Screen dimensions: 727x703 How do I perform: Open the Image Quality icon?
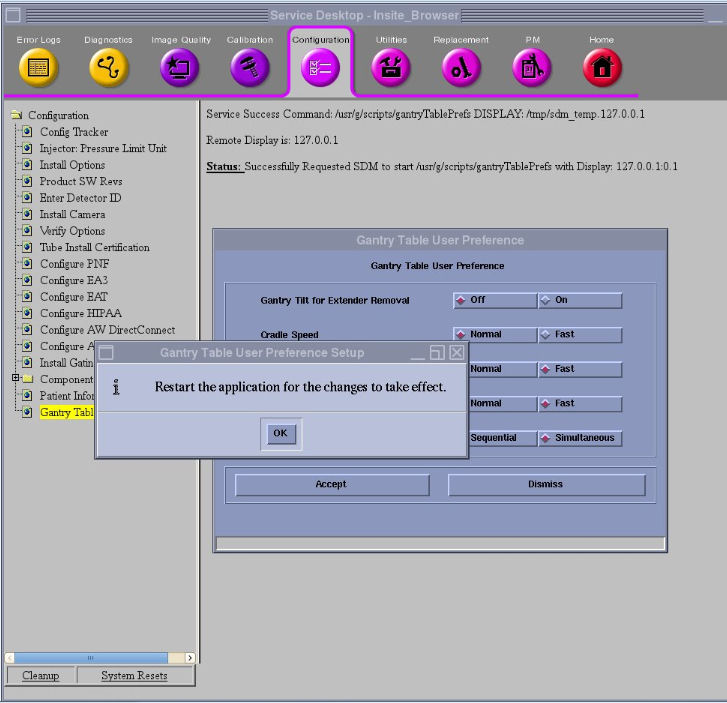point(180,68)
